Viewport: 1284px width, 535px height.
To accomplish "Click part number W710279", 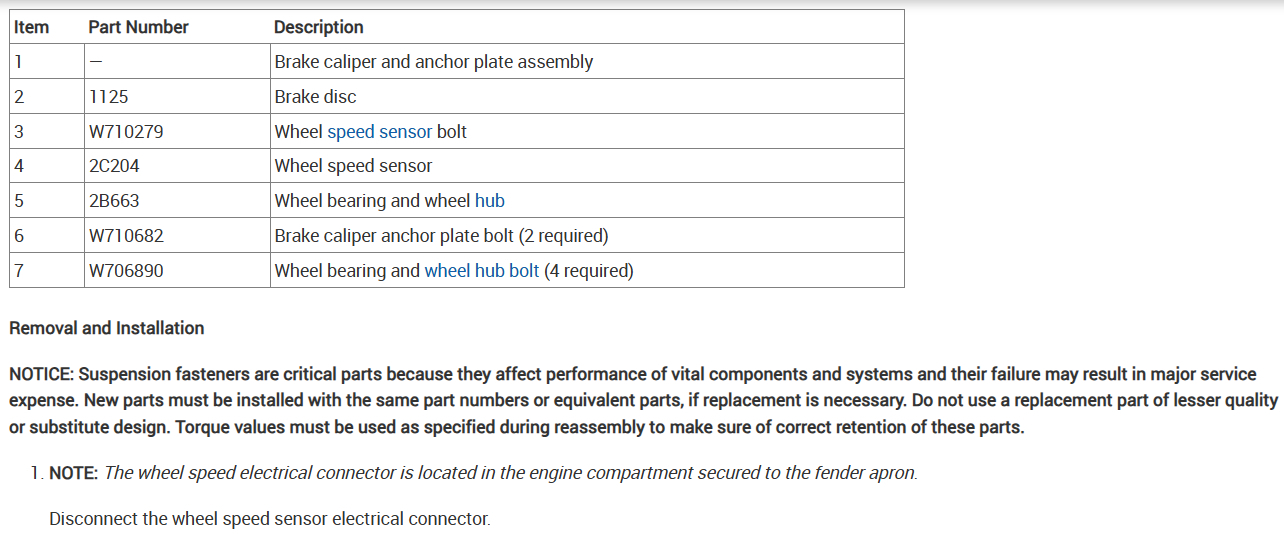I will click(126, 132).
